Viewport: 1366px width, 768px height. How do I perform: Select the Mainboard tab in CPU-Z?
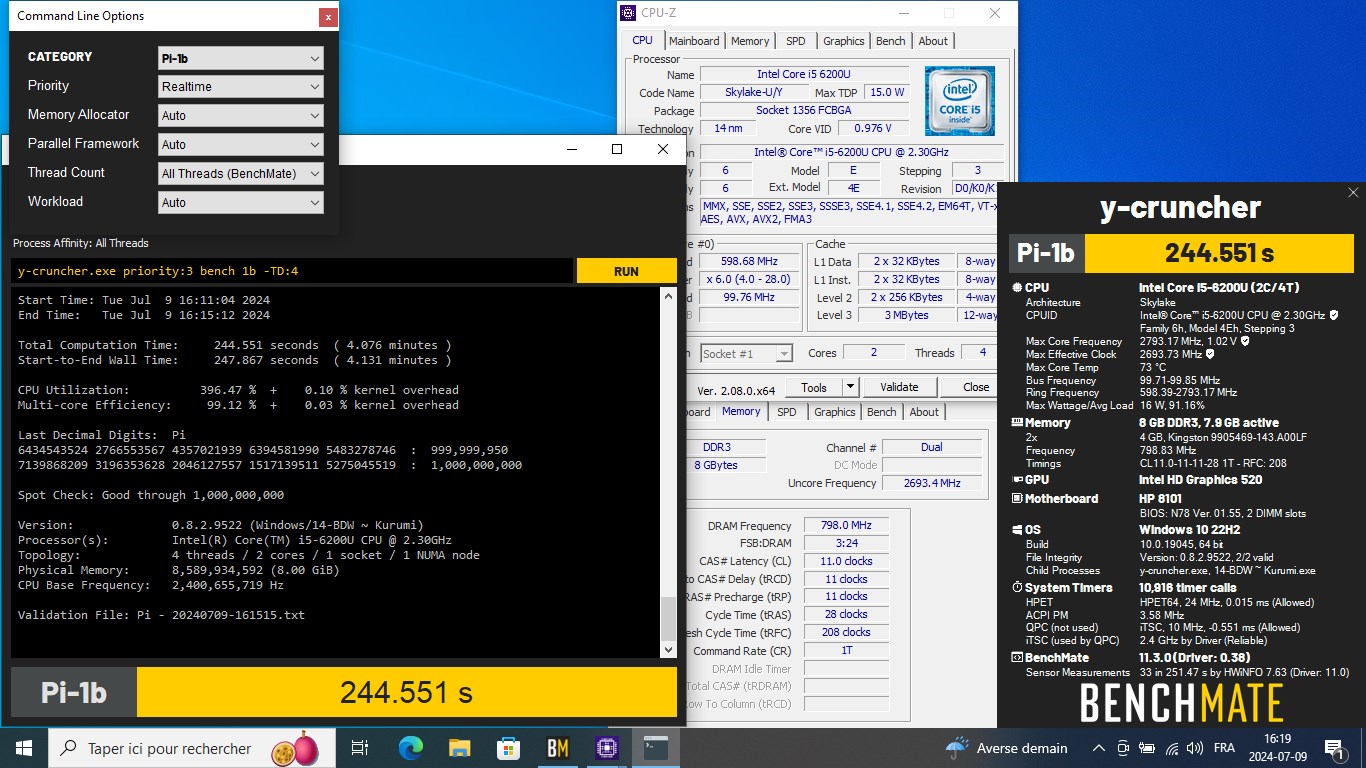pos(694,41)
